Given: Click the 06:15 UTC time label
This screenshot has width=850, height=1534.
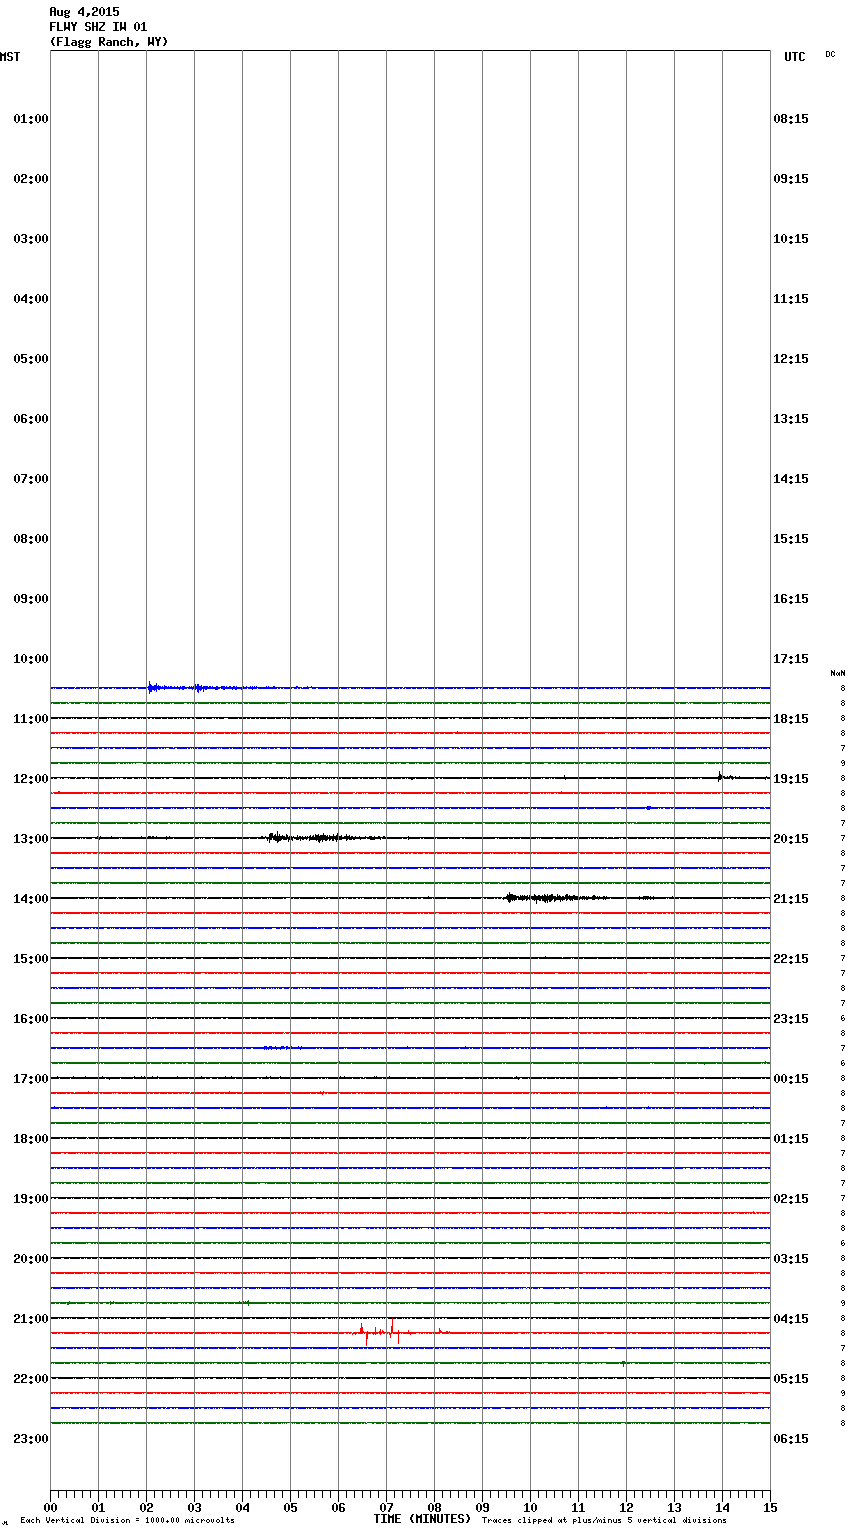Looking at the screenshot, I should point(791,1439).
